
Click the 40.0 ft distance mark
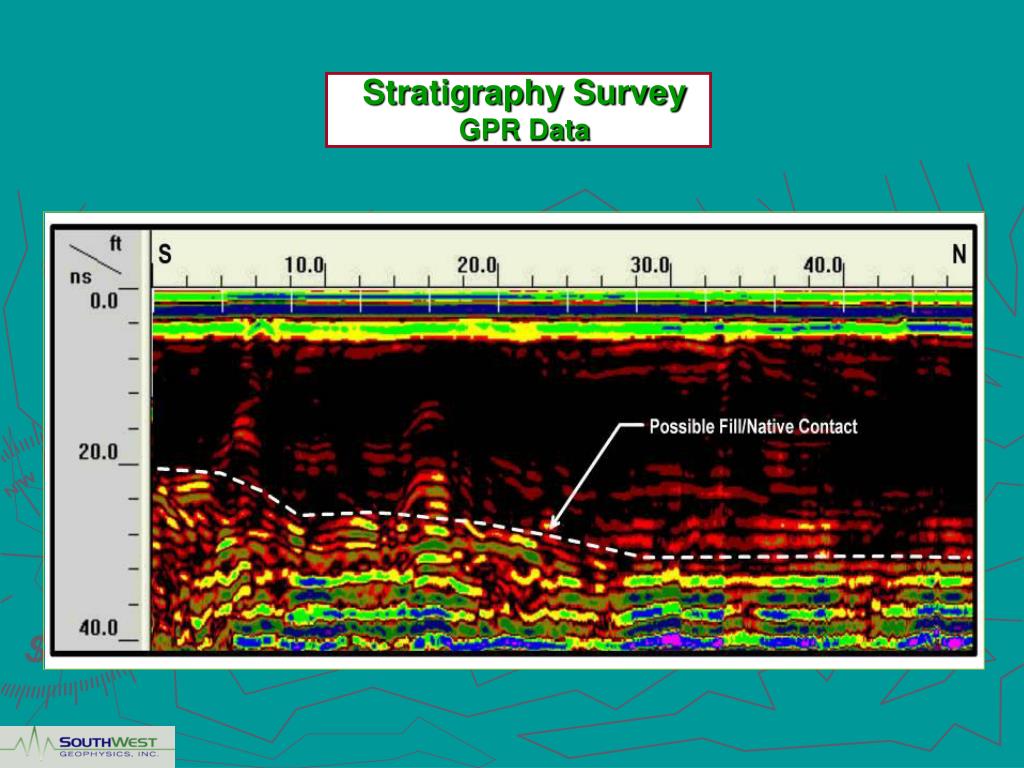coord(823,265)
